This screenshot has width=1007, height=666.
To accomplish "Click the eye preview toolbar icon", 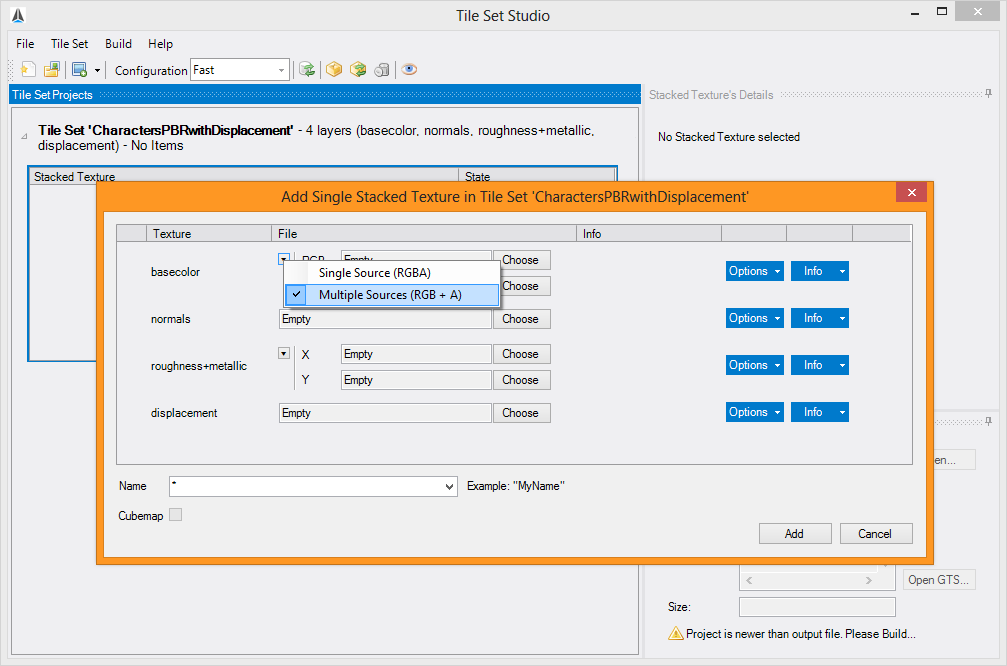I will pyautogui.click(x=409, y=69).
